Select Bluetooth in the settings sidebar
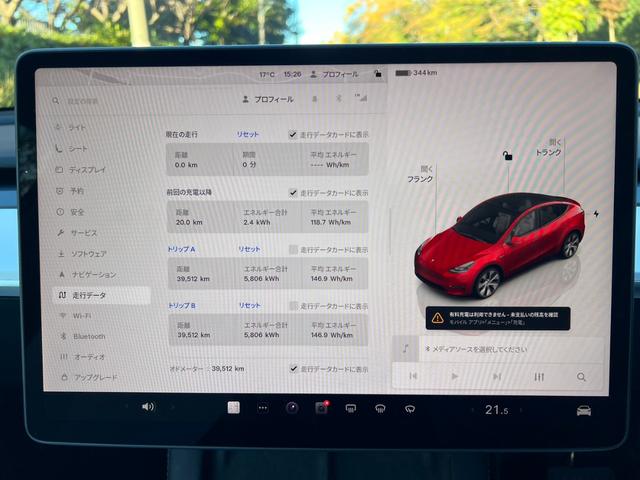Screen dimensions: 640x480 pos(88,337)
